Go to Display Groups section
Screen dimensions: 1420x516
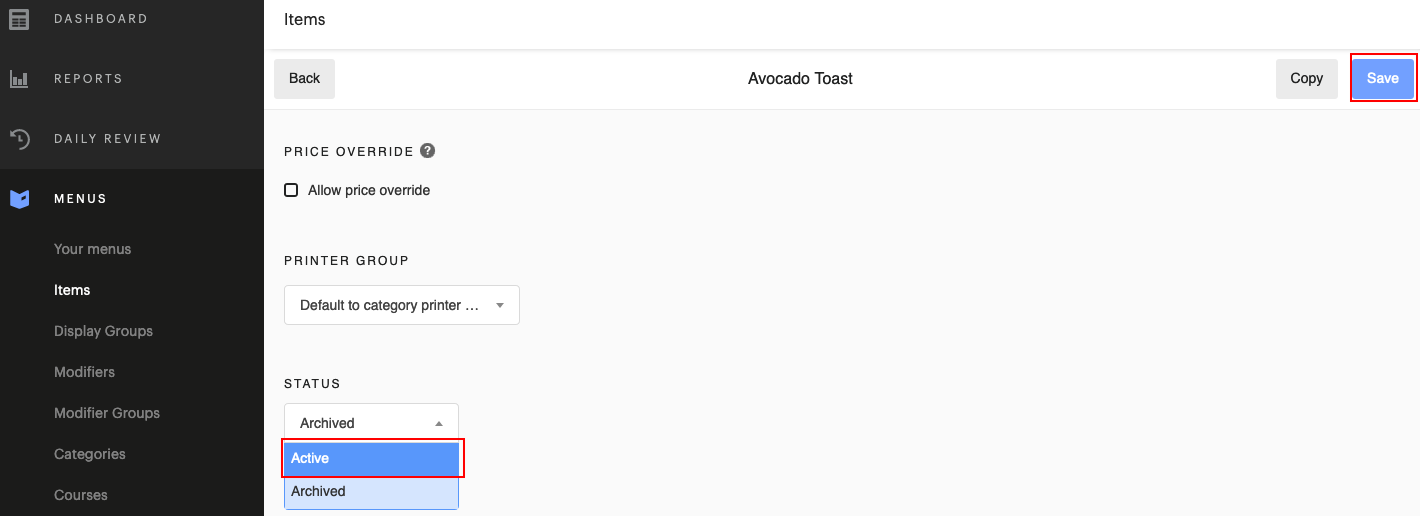pos(103,331)
